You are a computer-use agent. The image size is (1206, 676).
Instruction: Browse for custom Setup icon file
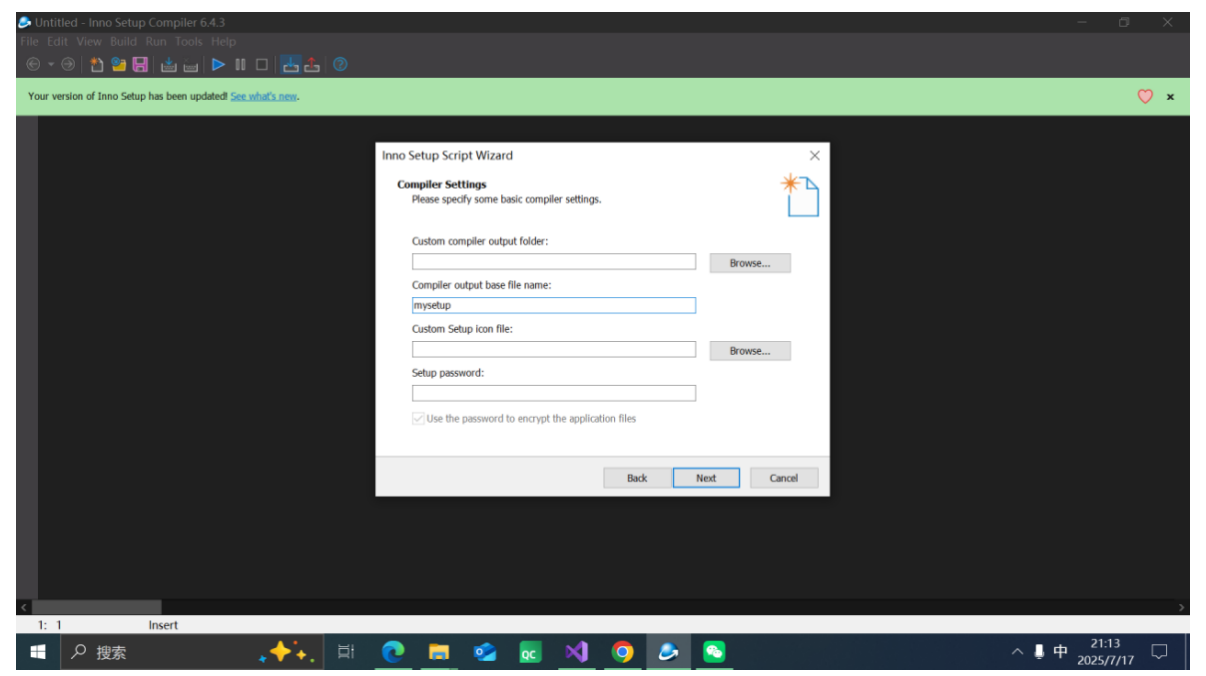(750, 351)
